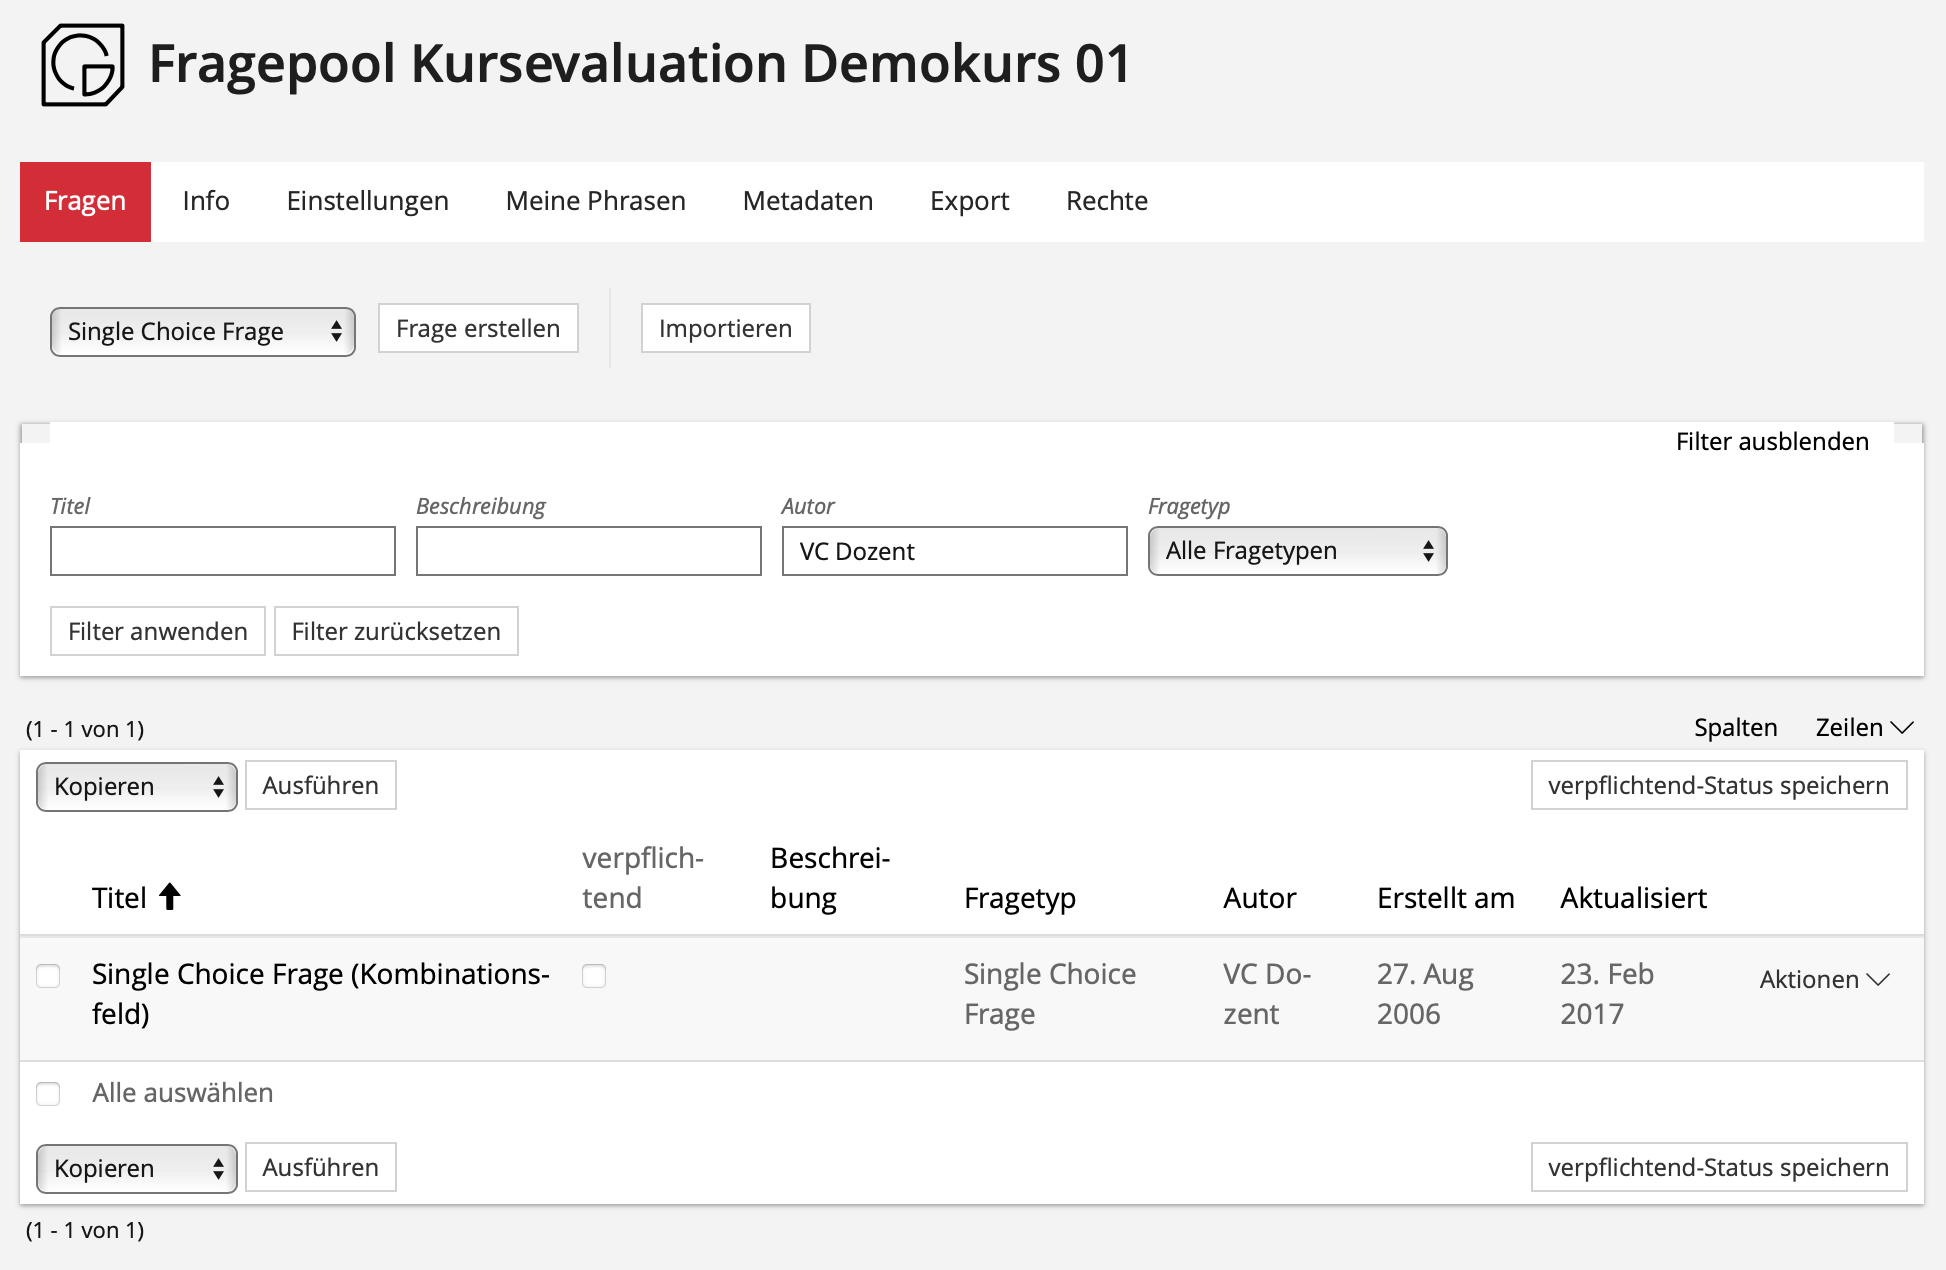Click the Importieren button

725,329
